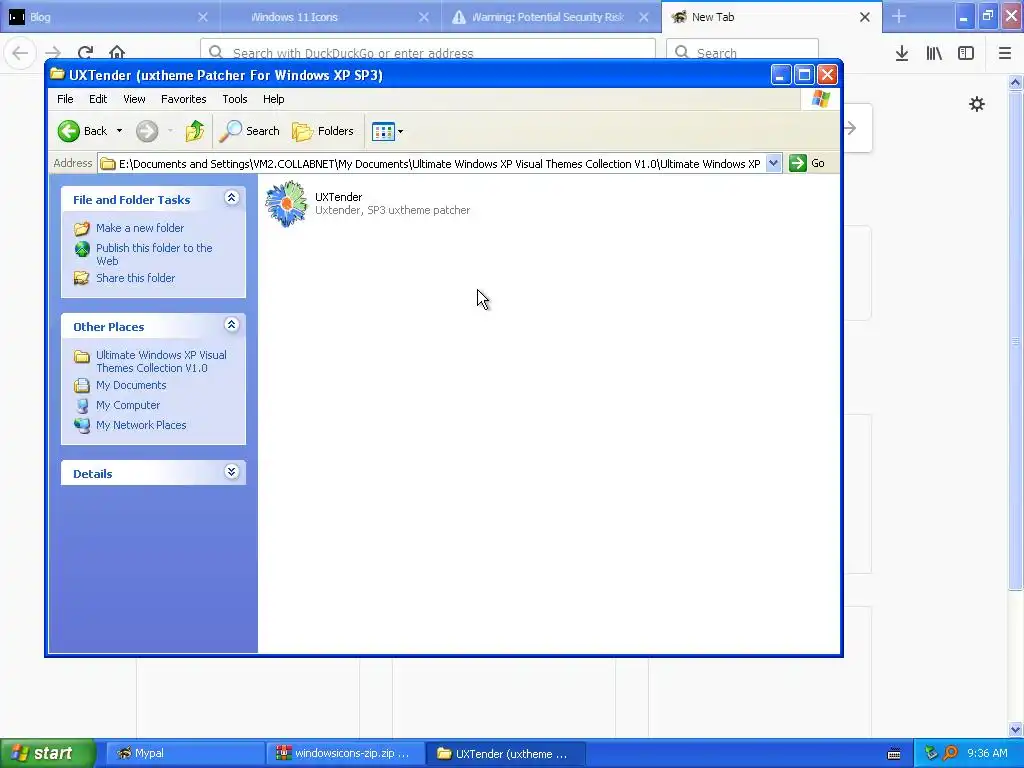Click the browser scrollbar down arrow

(x=1016, y=729)
